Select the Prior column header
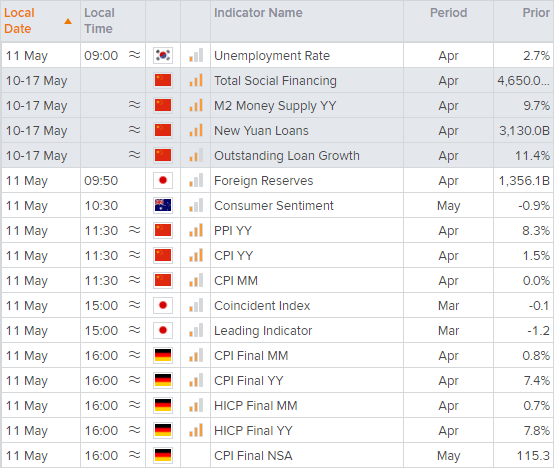Viewport: 554px width, 468px height. pos(536,13)
